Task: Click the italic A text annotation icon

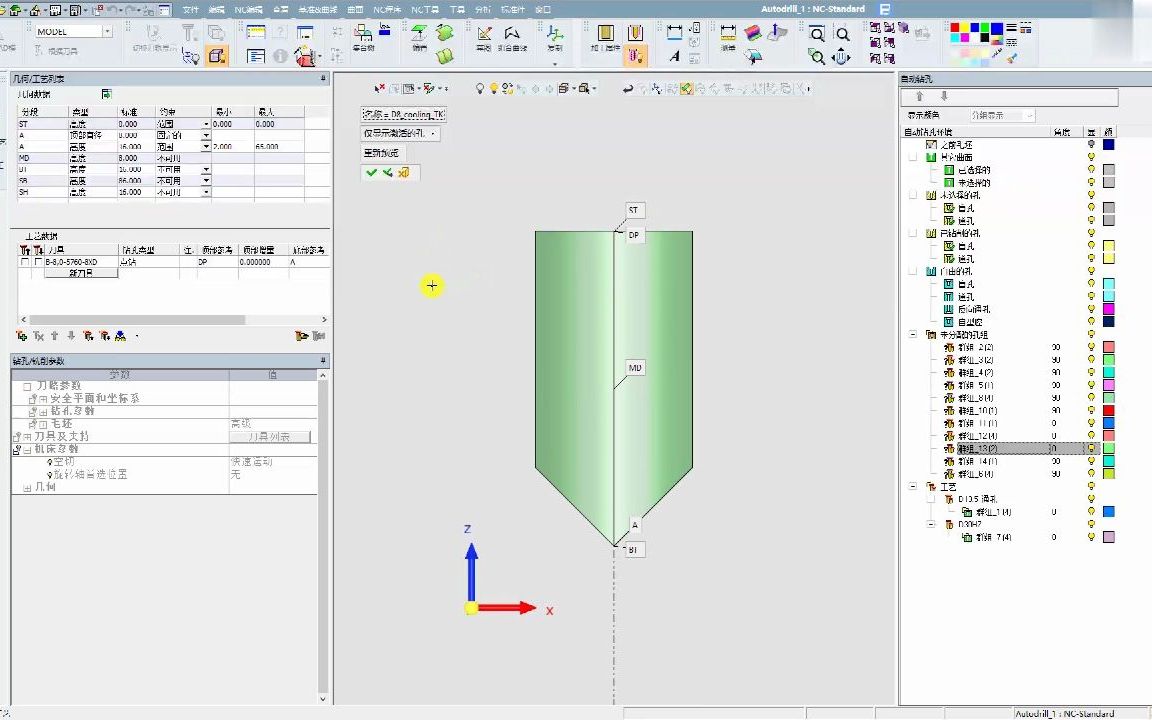Action: [x=675, y=57]
